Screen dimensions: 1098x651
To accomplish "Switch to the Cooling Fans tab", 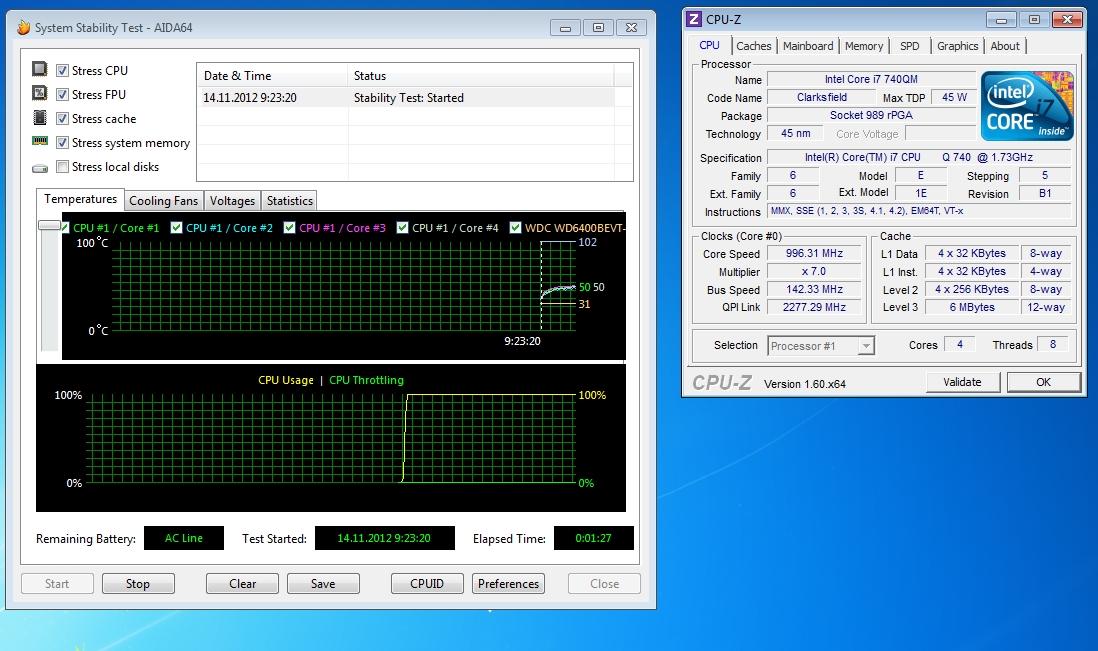I will [164, 201].
